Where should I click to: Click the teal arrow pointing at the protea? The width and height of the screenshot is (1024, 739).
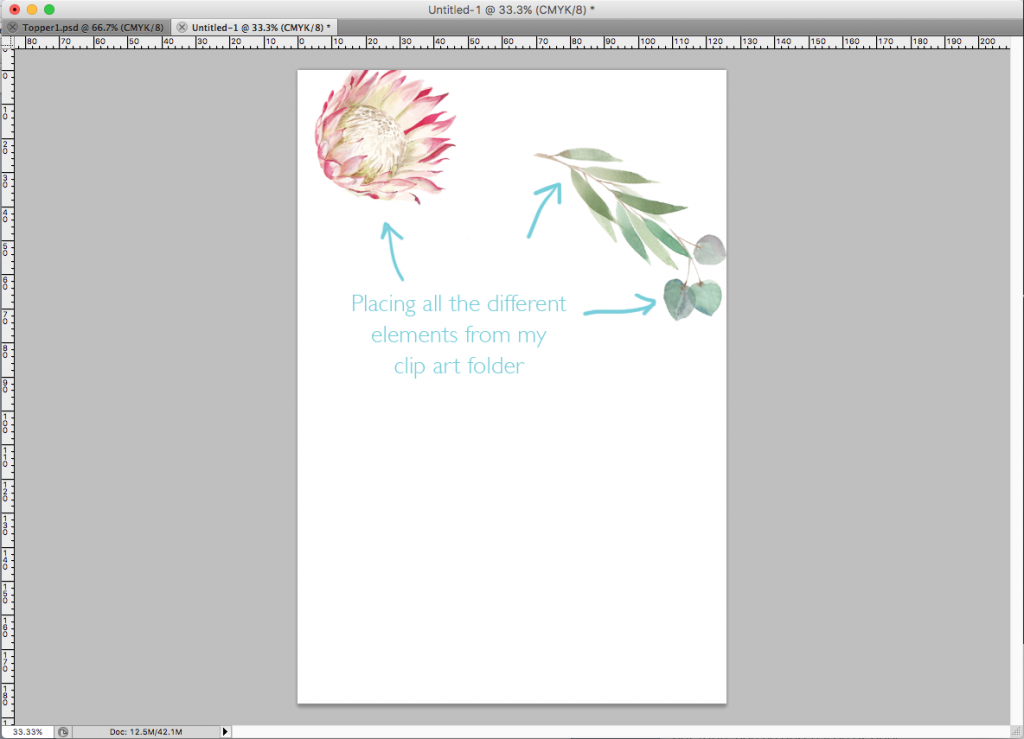coord(393,250)
